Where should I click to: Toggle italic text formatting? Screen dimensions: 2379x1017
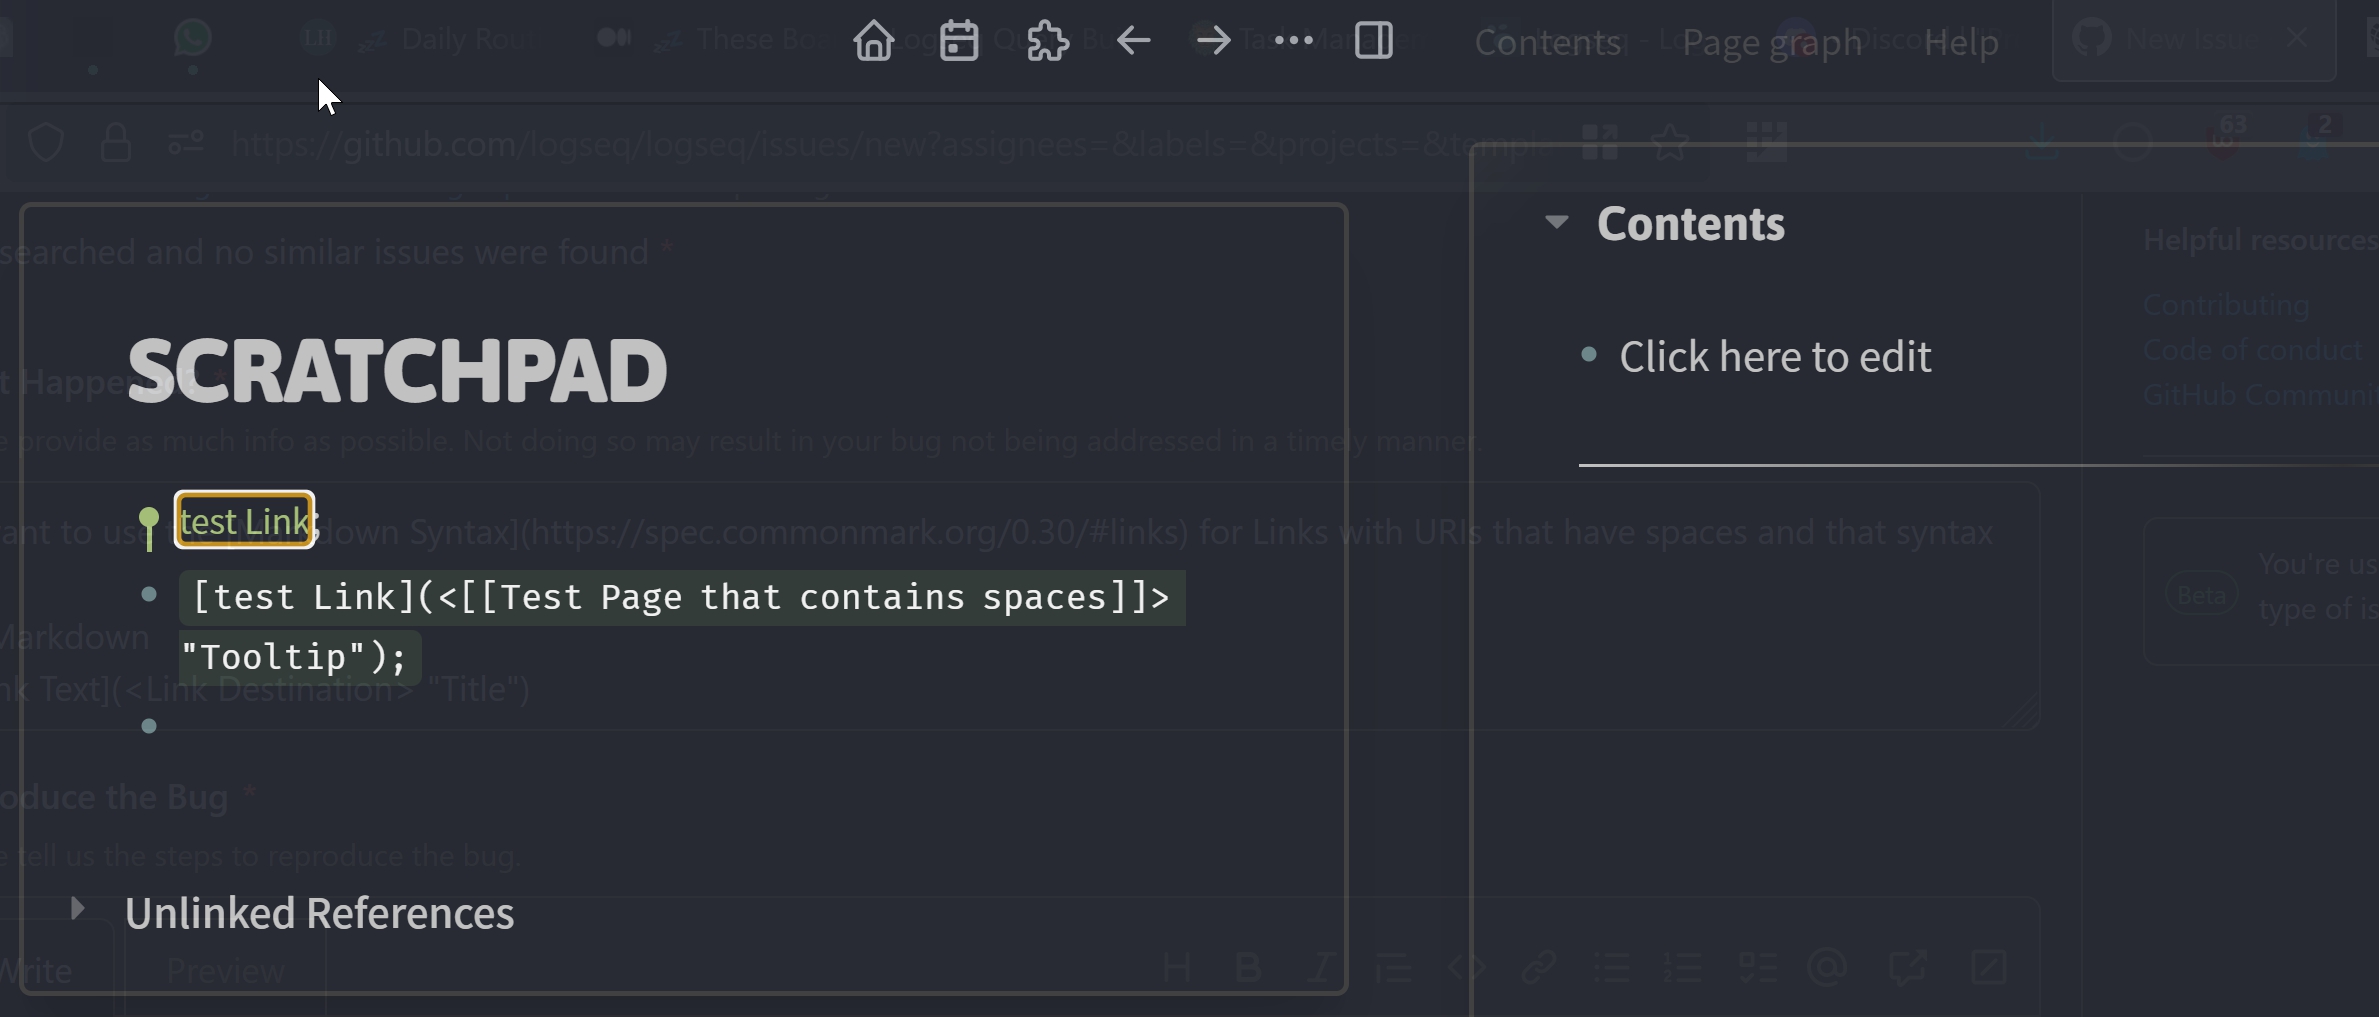pos(1321,966)
